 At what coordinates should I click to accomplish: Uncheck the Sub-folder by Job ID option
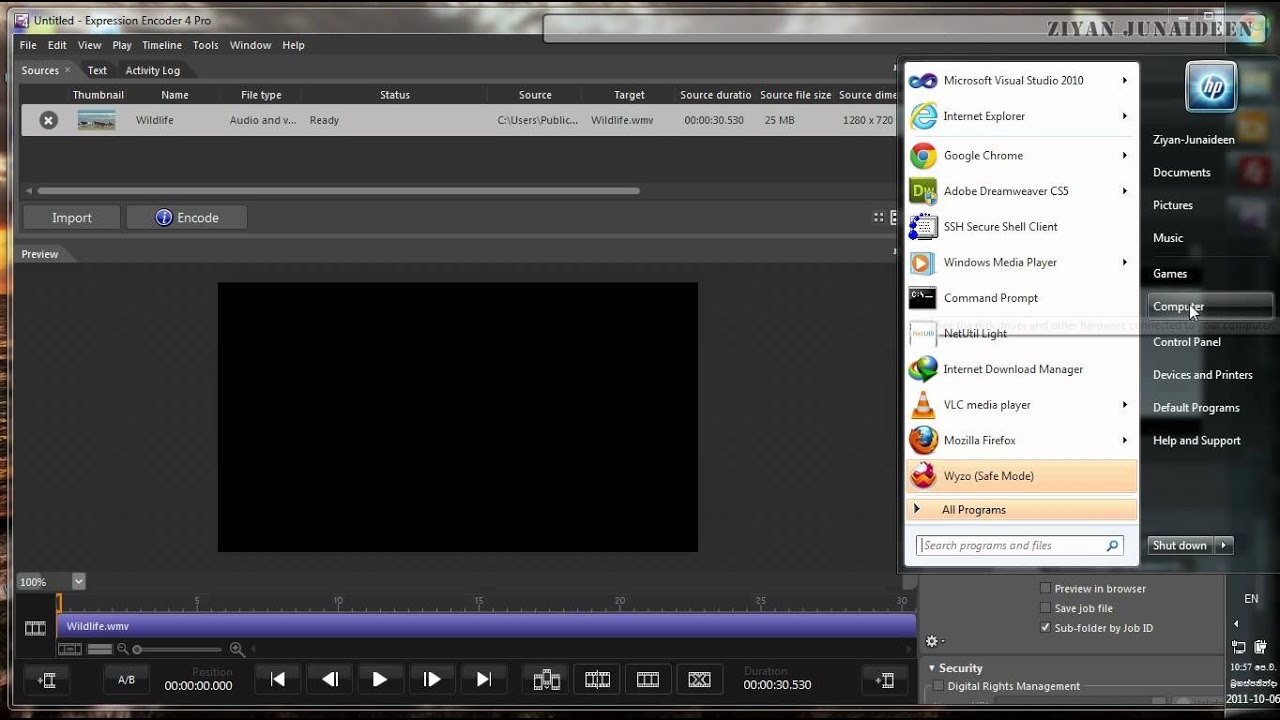(1045, 628)
